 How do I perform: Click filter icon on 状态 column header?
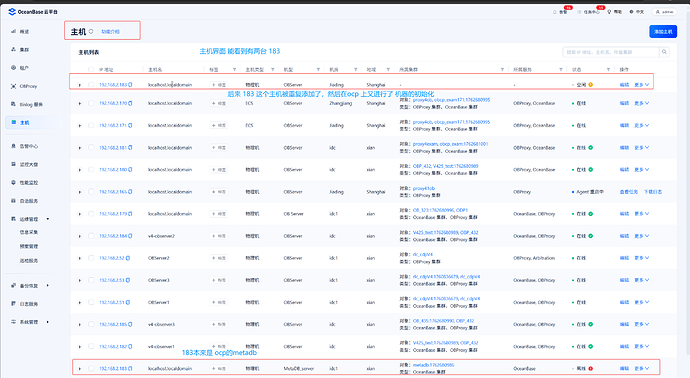point(608,70)
